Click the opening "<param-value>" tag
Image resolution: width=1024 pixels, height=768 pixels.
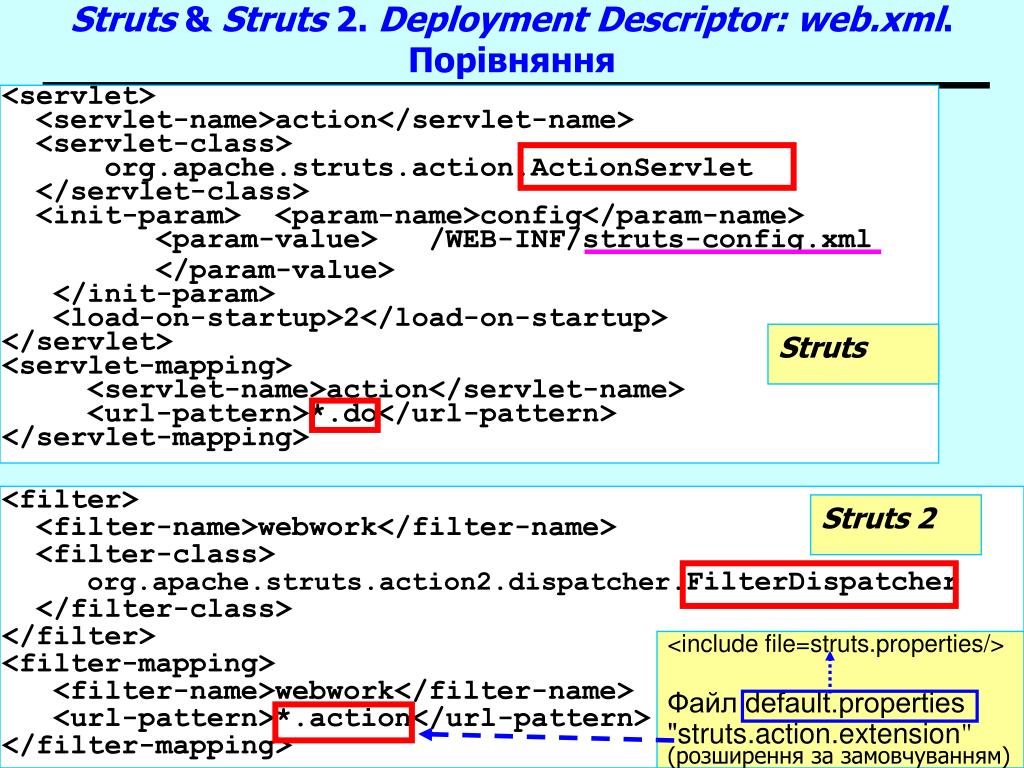click(x=266, y=240)
